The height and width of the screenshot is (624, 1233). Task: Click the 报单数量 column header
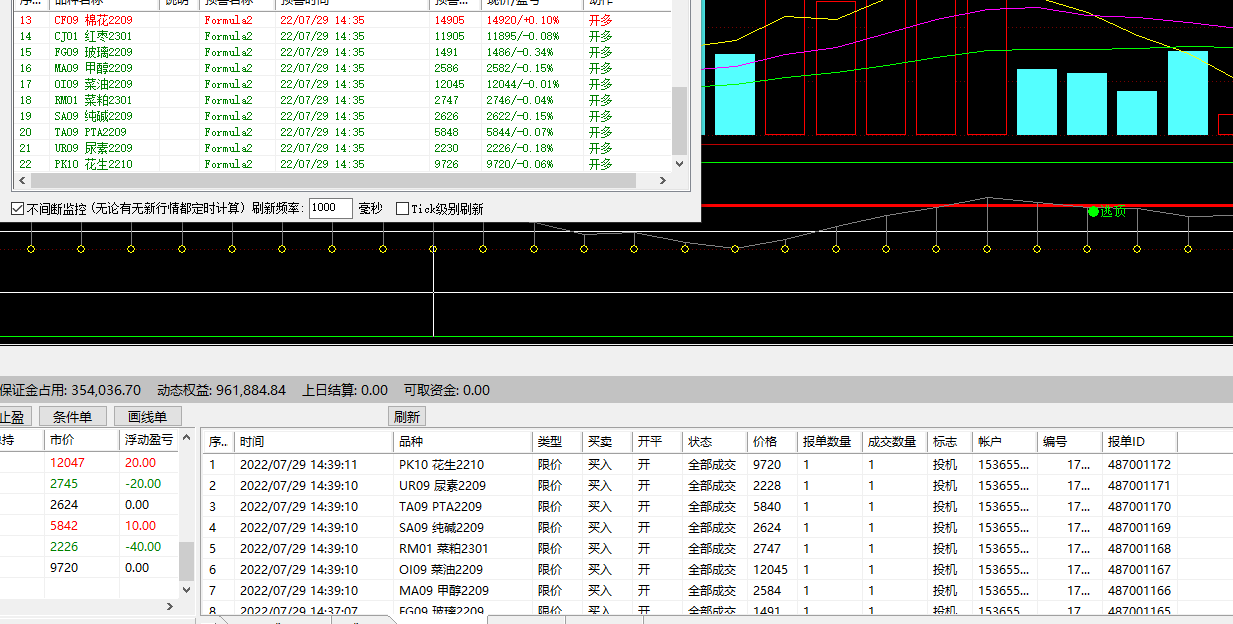pyautogui.click(x=830, y=441)
